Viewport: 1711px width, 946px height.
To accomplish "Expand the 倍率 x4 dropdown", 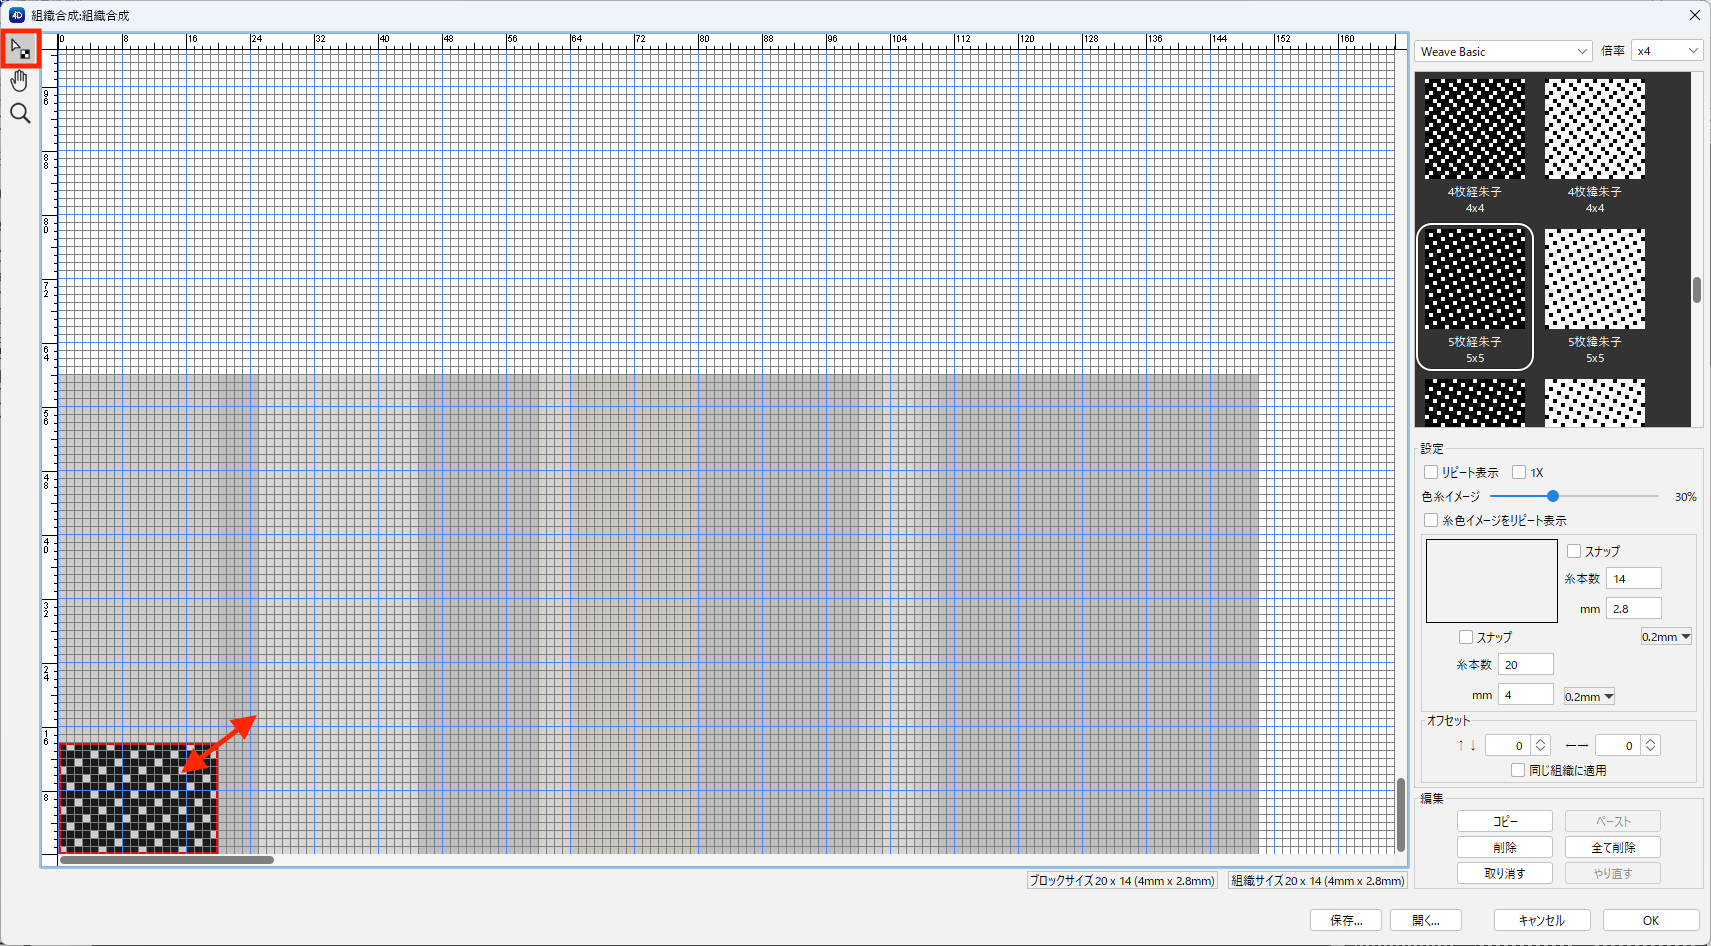I will pyautogui.click(x=1666, y=51).
